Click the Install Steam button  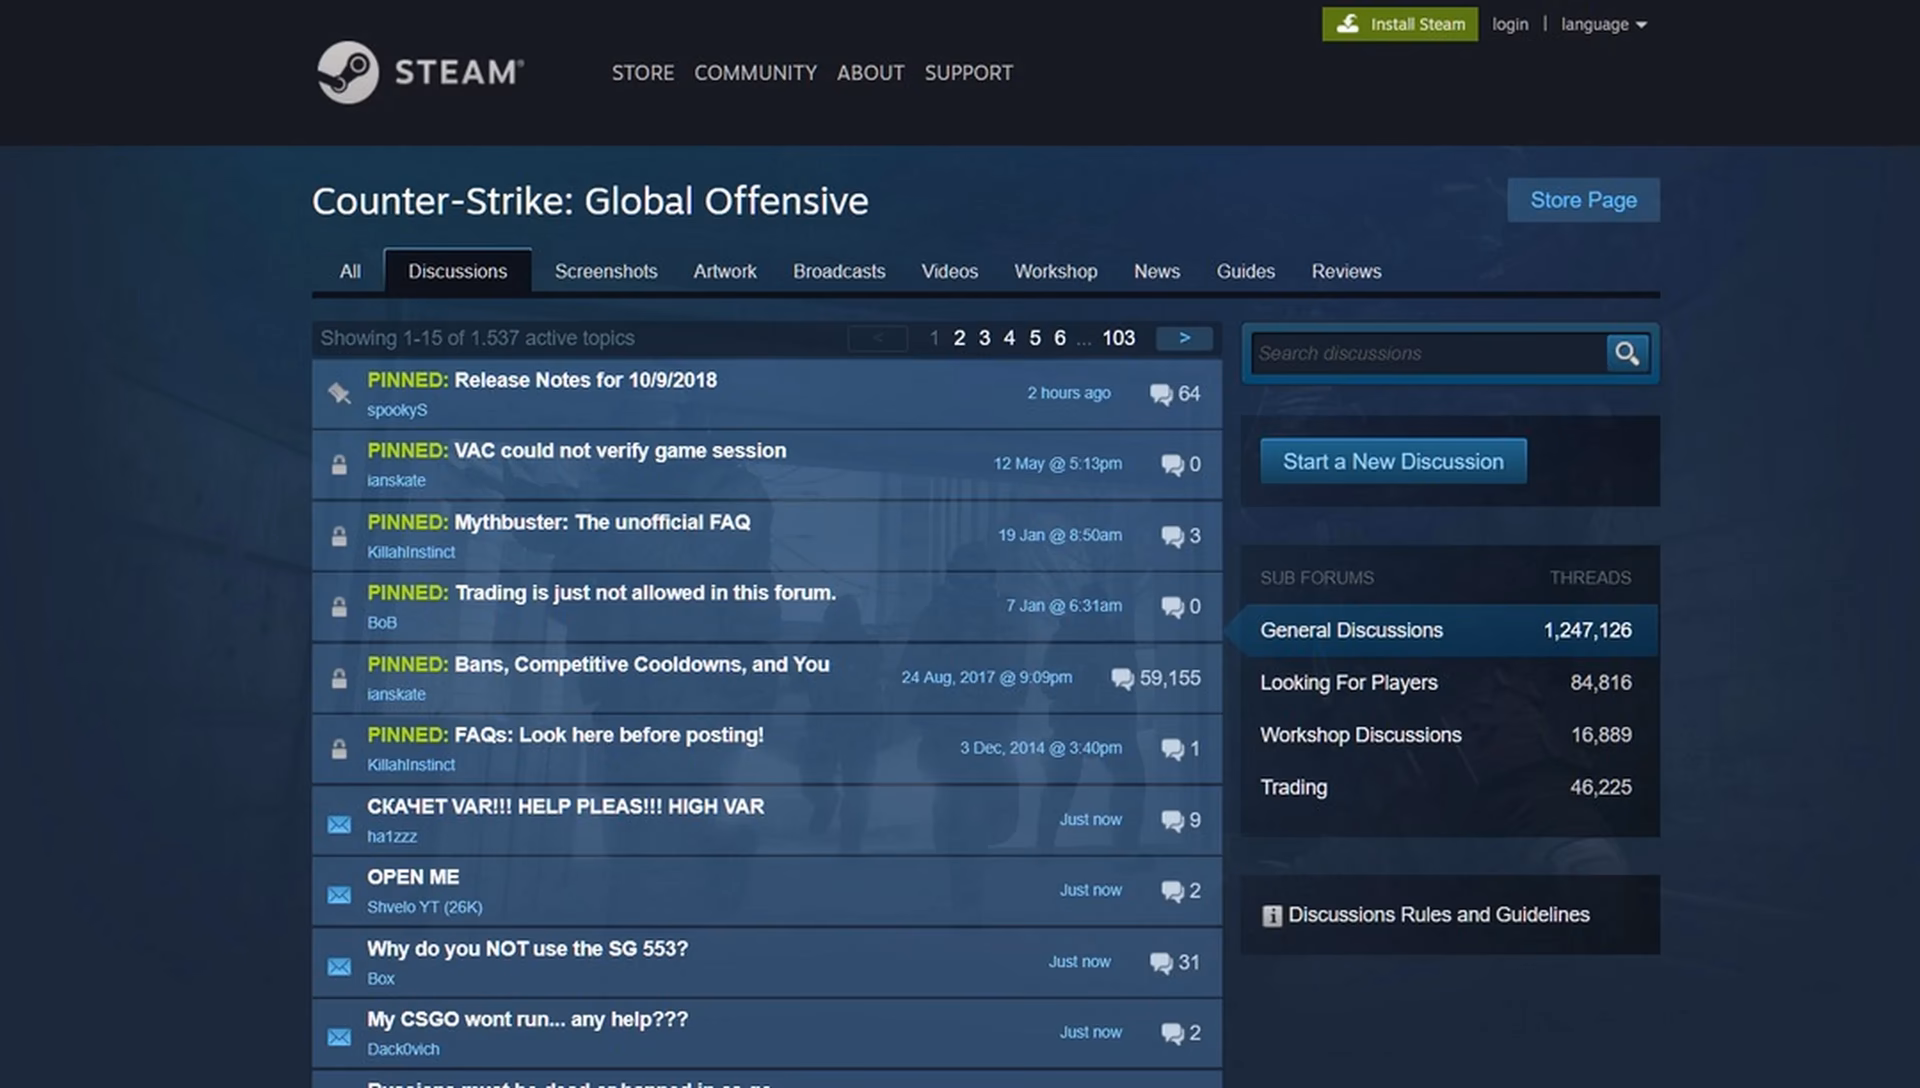pos(1400,24)
